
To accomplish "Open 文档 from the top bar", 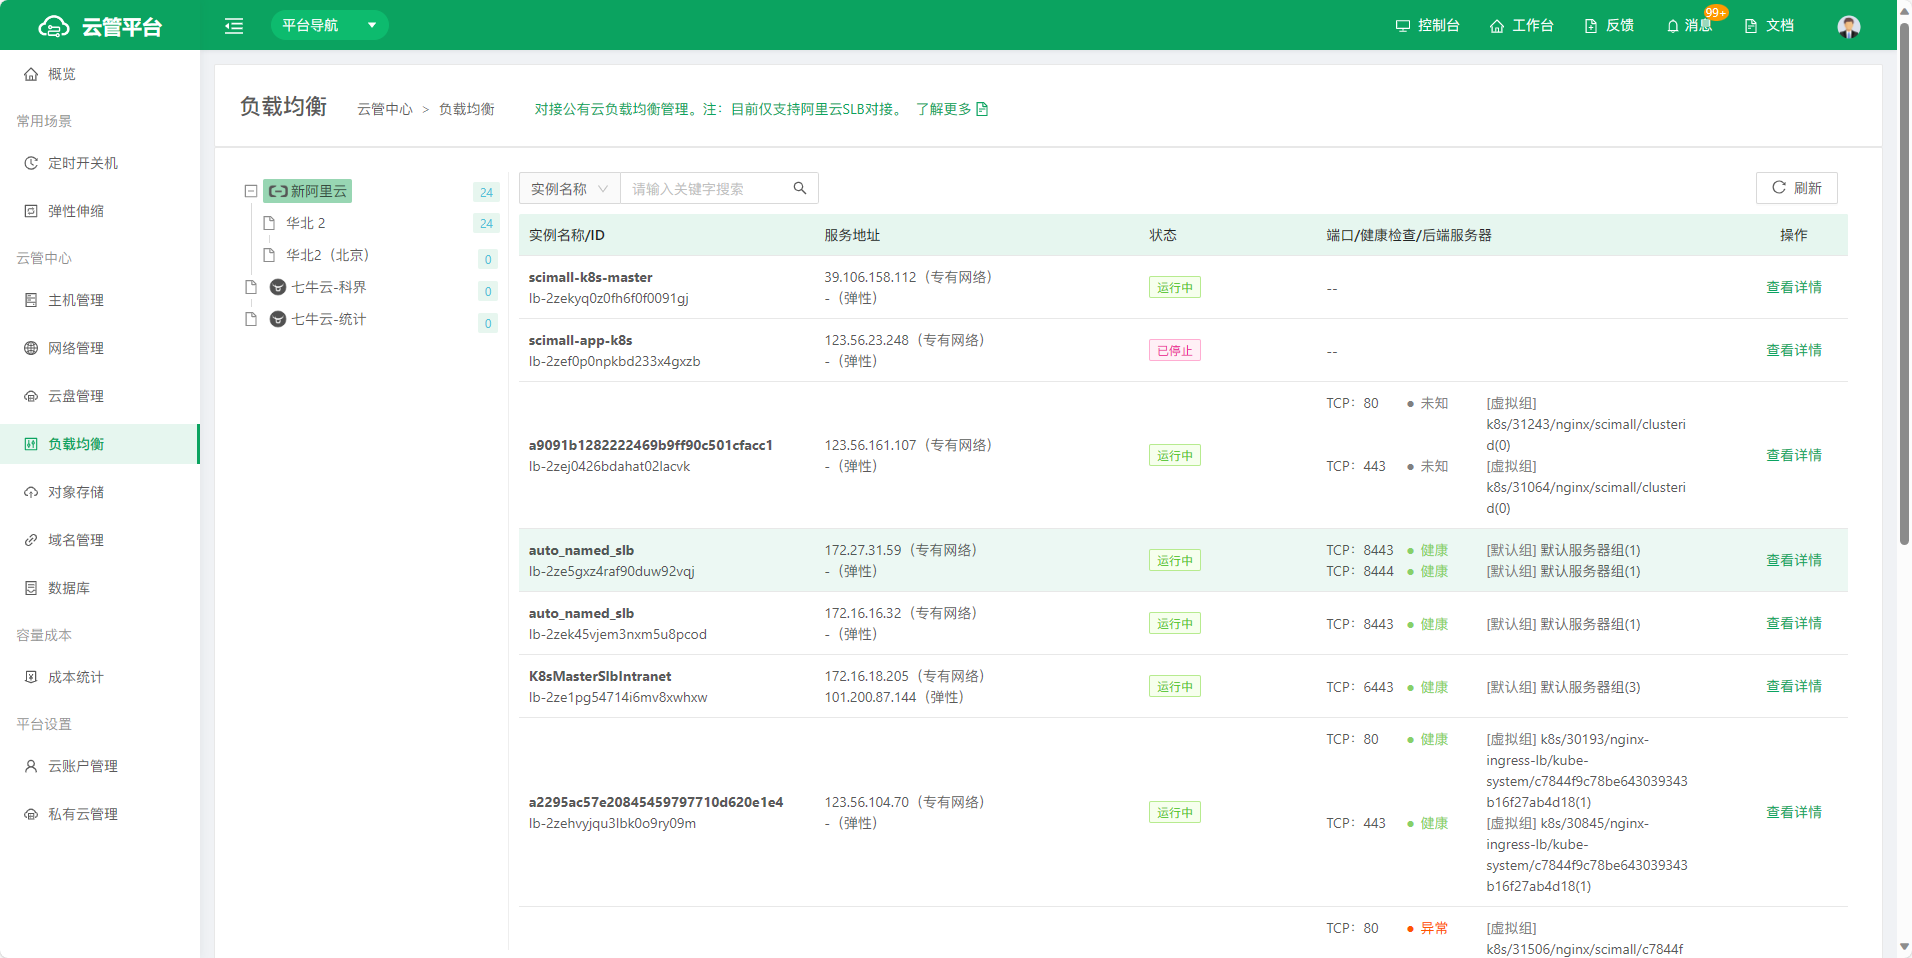I will [1769, 26].
